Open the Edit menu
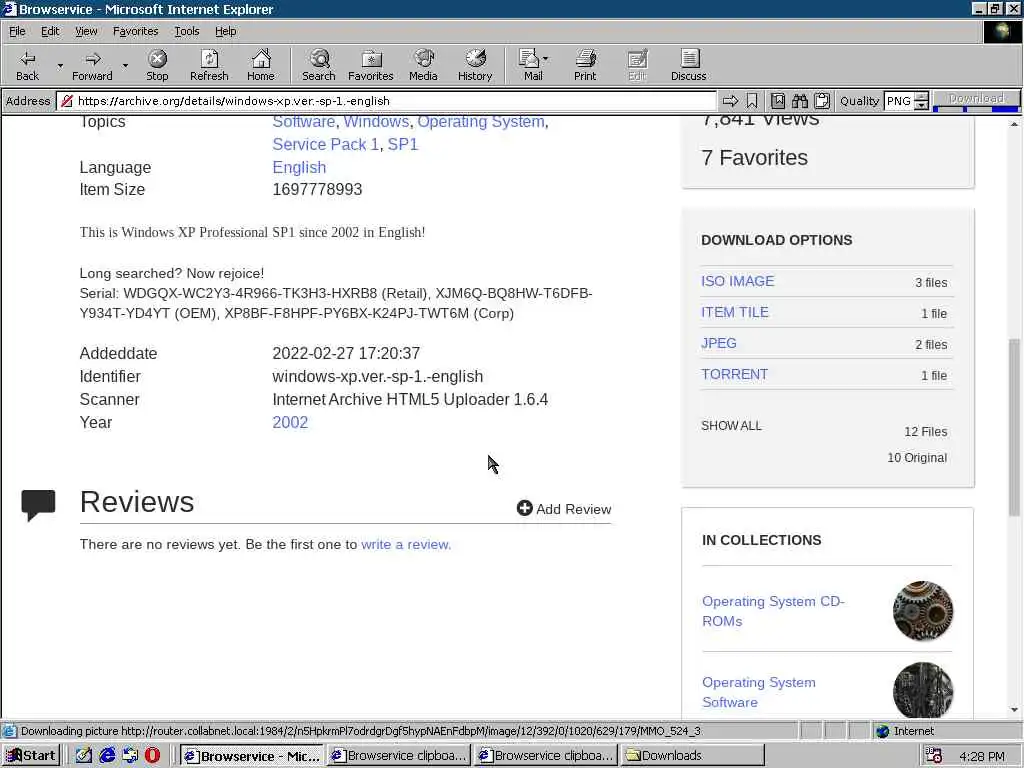Screen dimensions: 1024x768 coord(50,31)
